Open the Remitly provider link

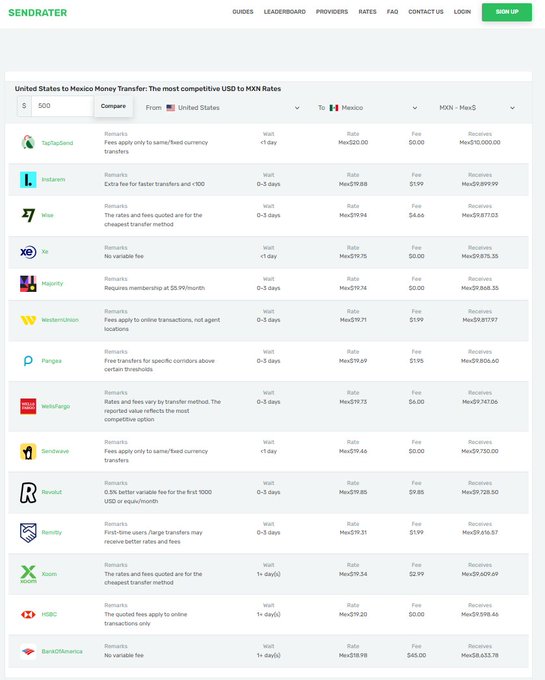[x=52, y=533]
